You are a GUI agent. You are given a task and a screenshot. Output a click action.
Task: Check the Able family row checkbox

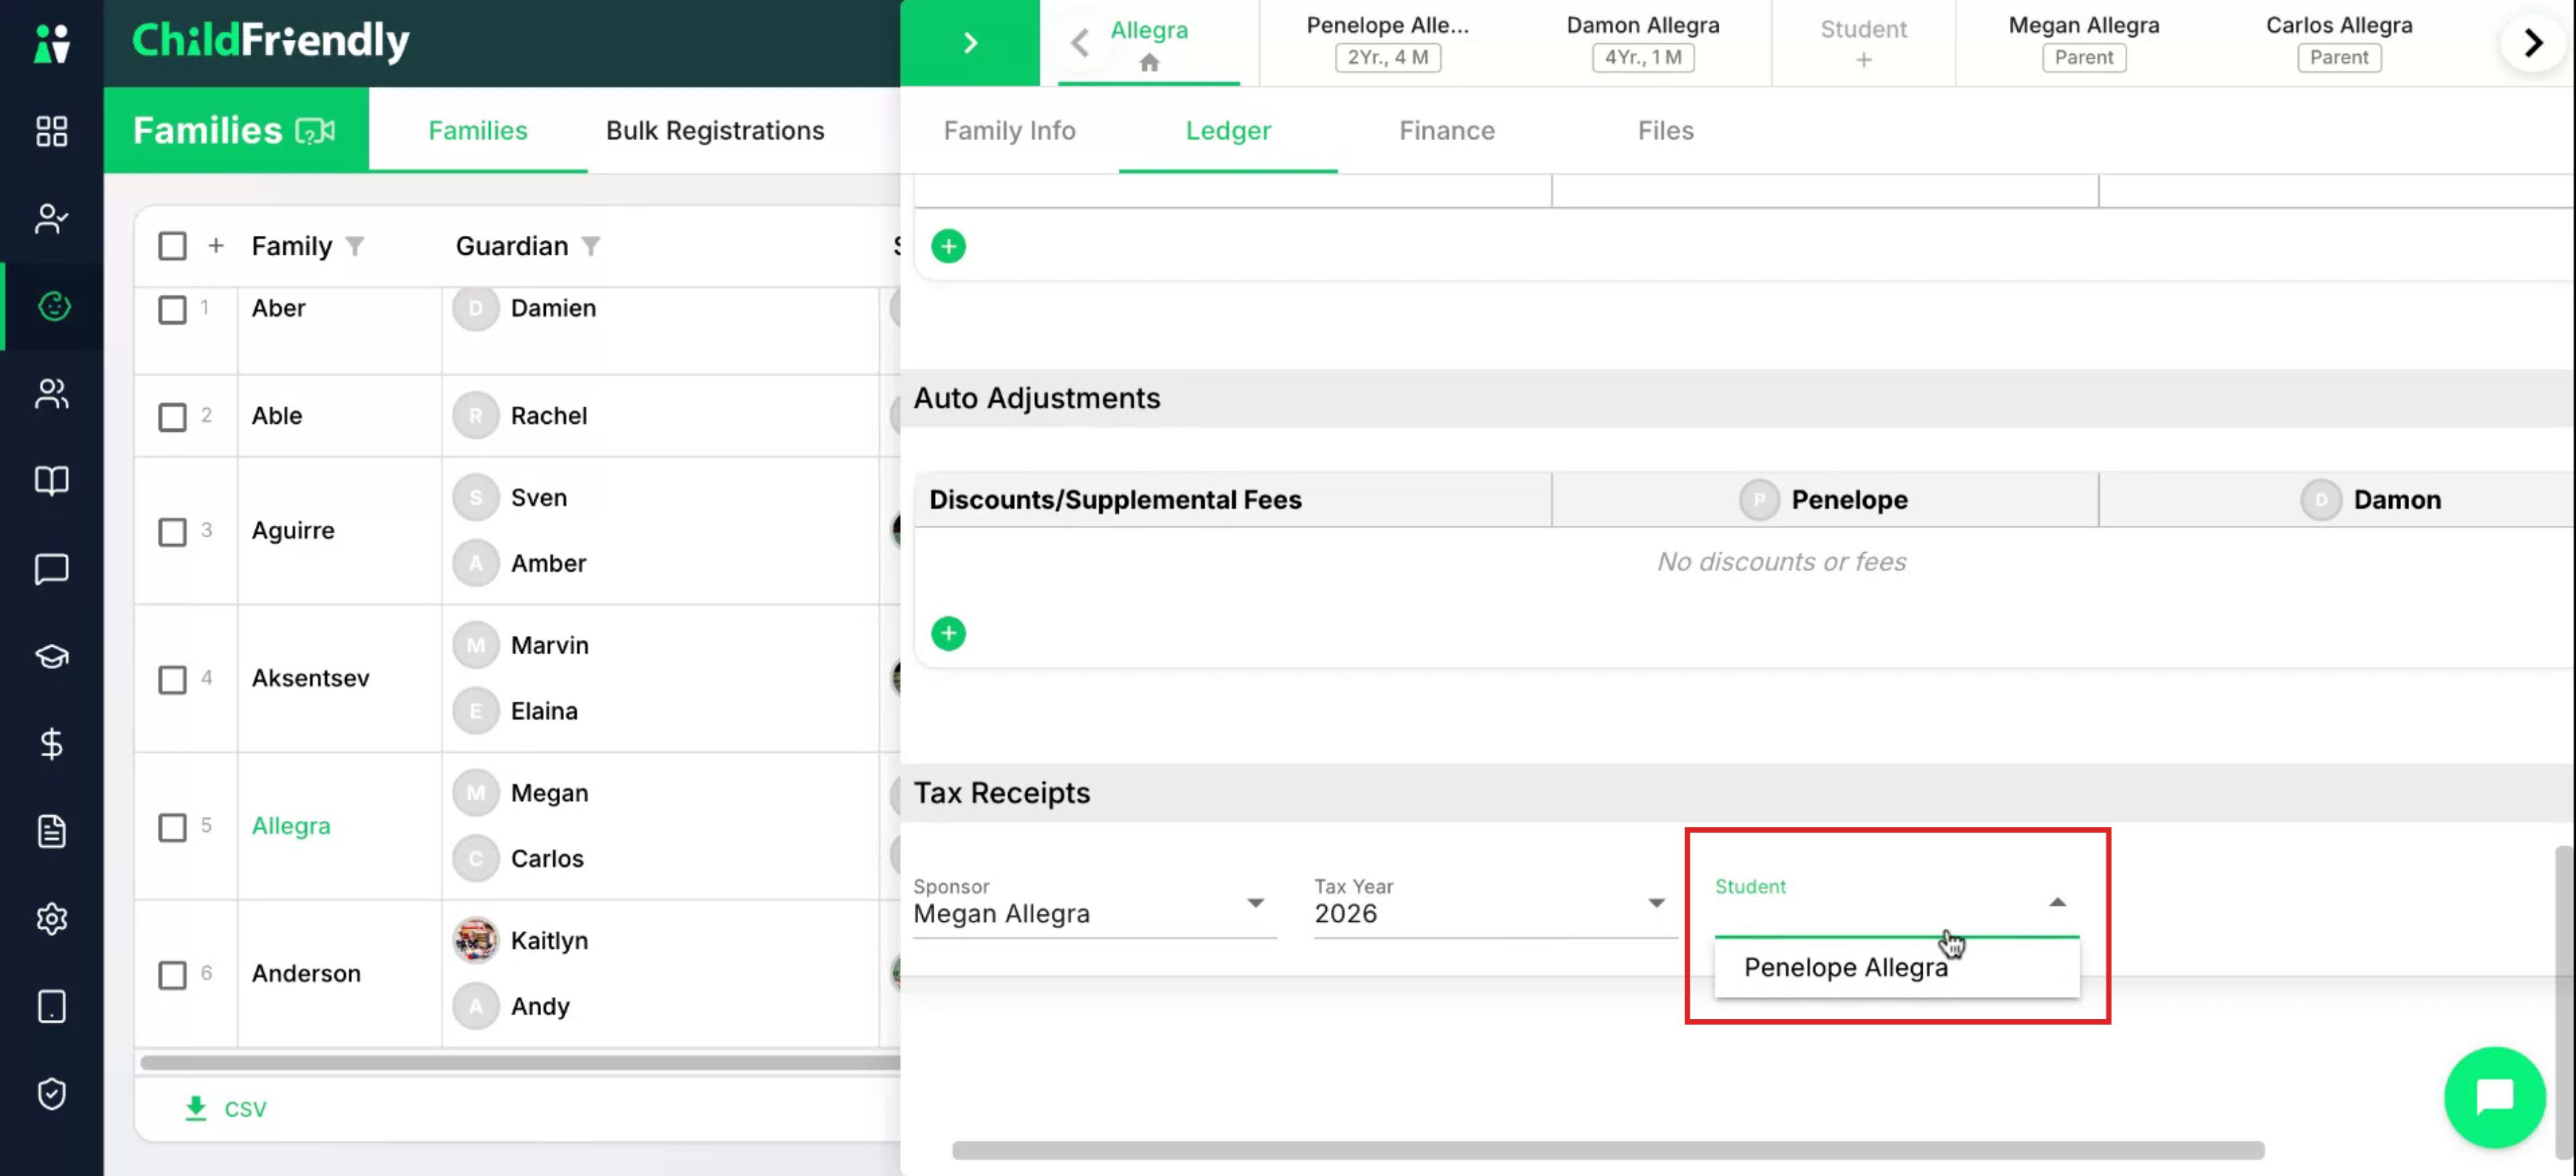coord(172,416)
